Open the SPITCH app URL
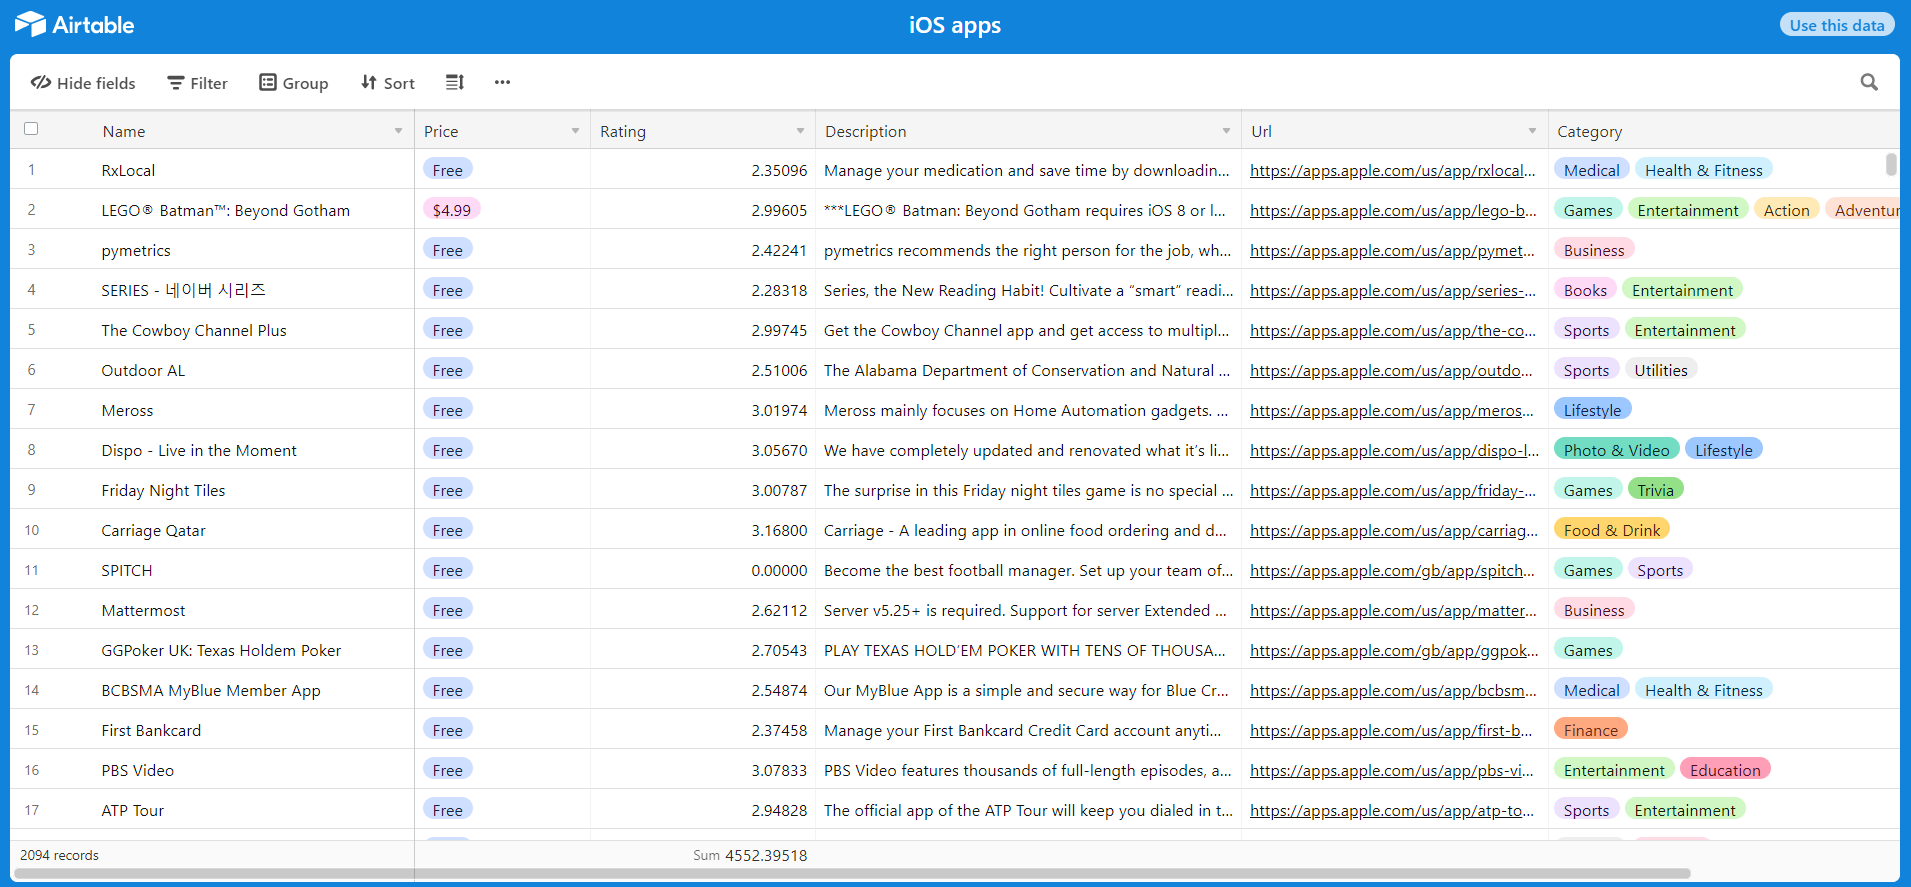This screenshot has width=1911, height=887. tap(1392, 570)
